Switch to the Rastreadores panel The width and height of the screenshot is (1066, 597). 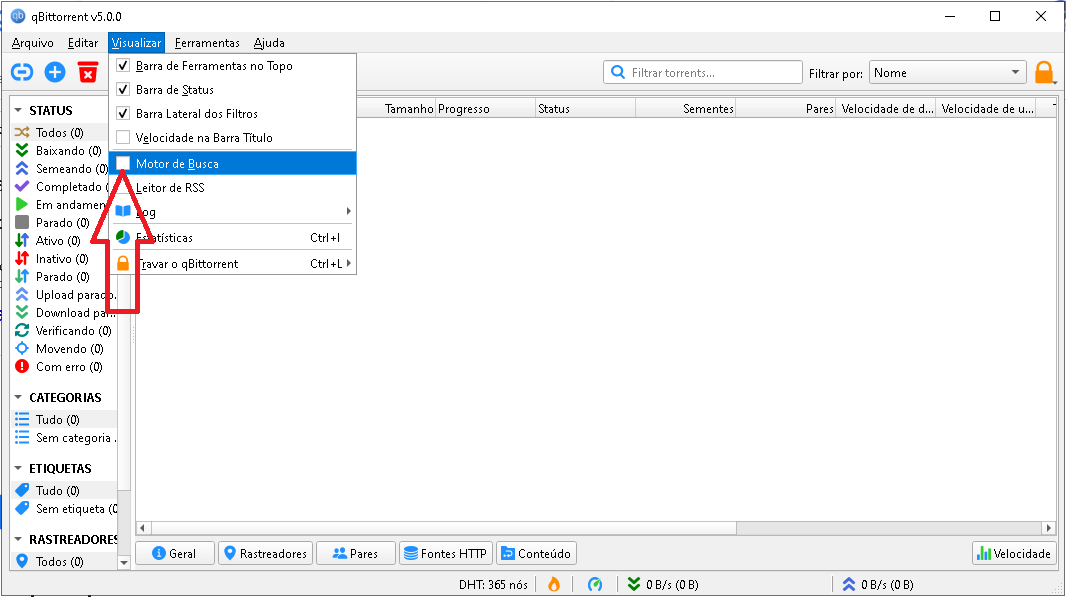tap(265, 552)
